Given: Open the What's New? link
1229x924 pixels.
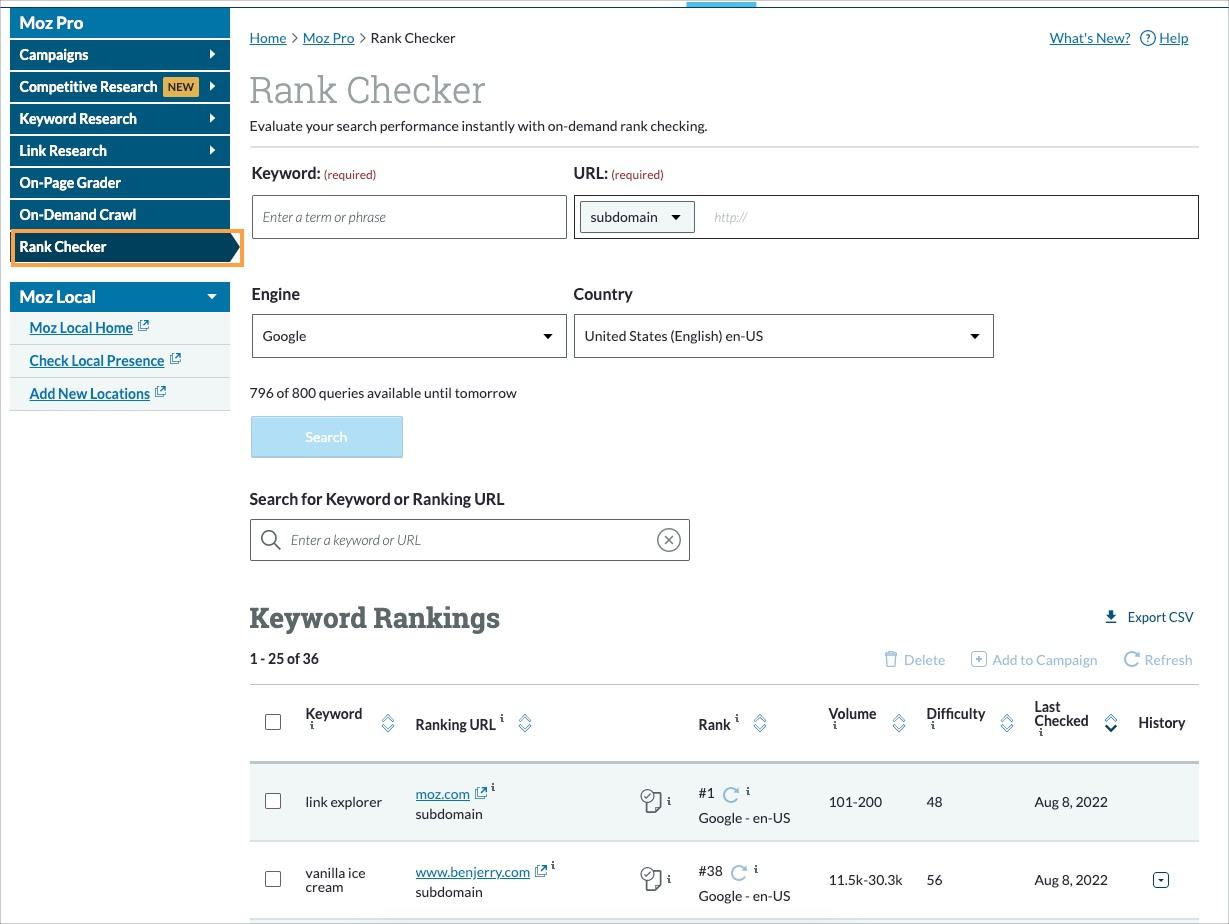Looking at the screenshot, I should (1089, 38).
